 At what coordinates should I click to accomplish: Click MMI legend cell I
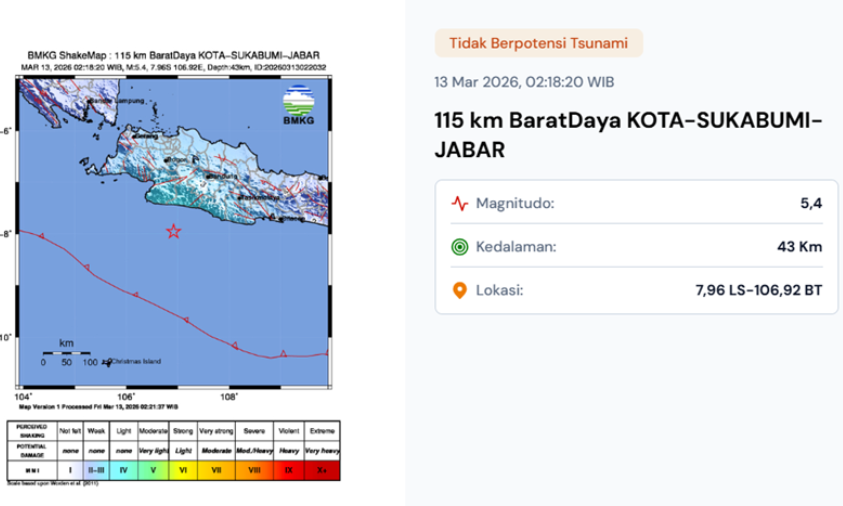tap(70, 470)
